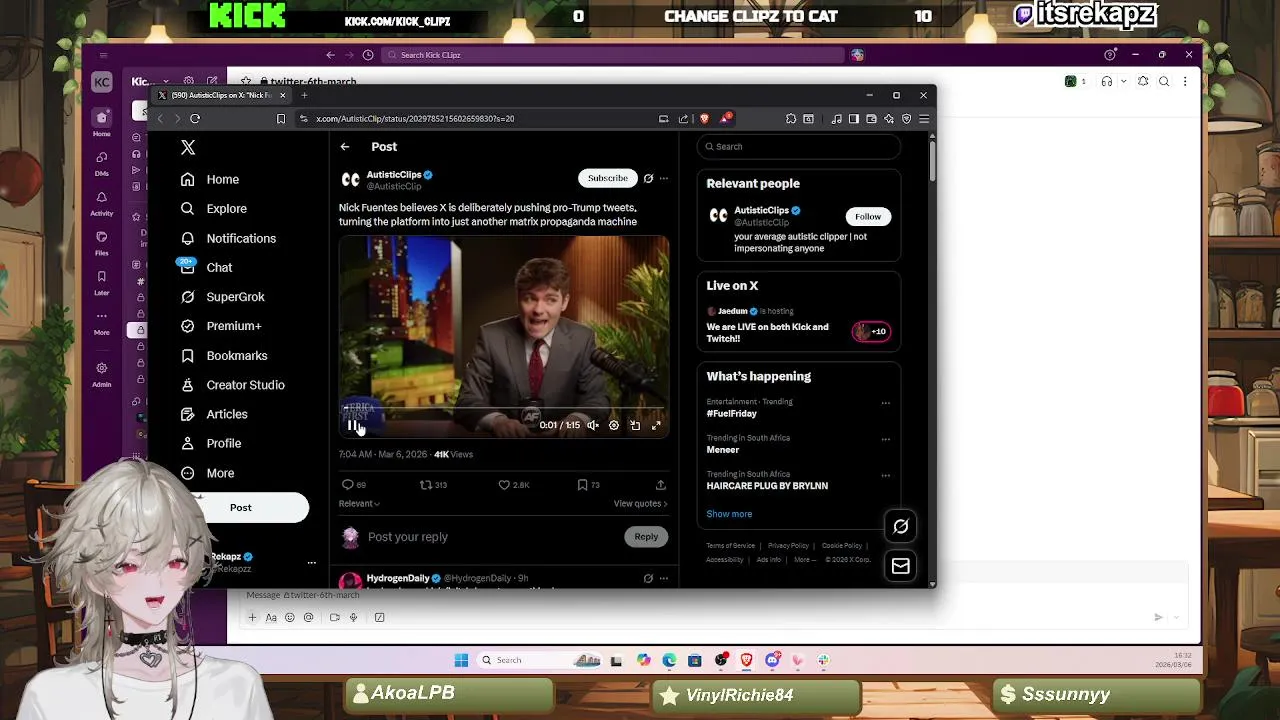
Task: Start a huddle with headphones icon in Slack
Action: click(1106, 82)
